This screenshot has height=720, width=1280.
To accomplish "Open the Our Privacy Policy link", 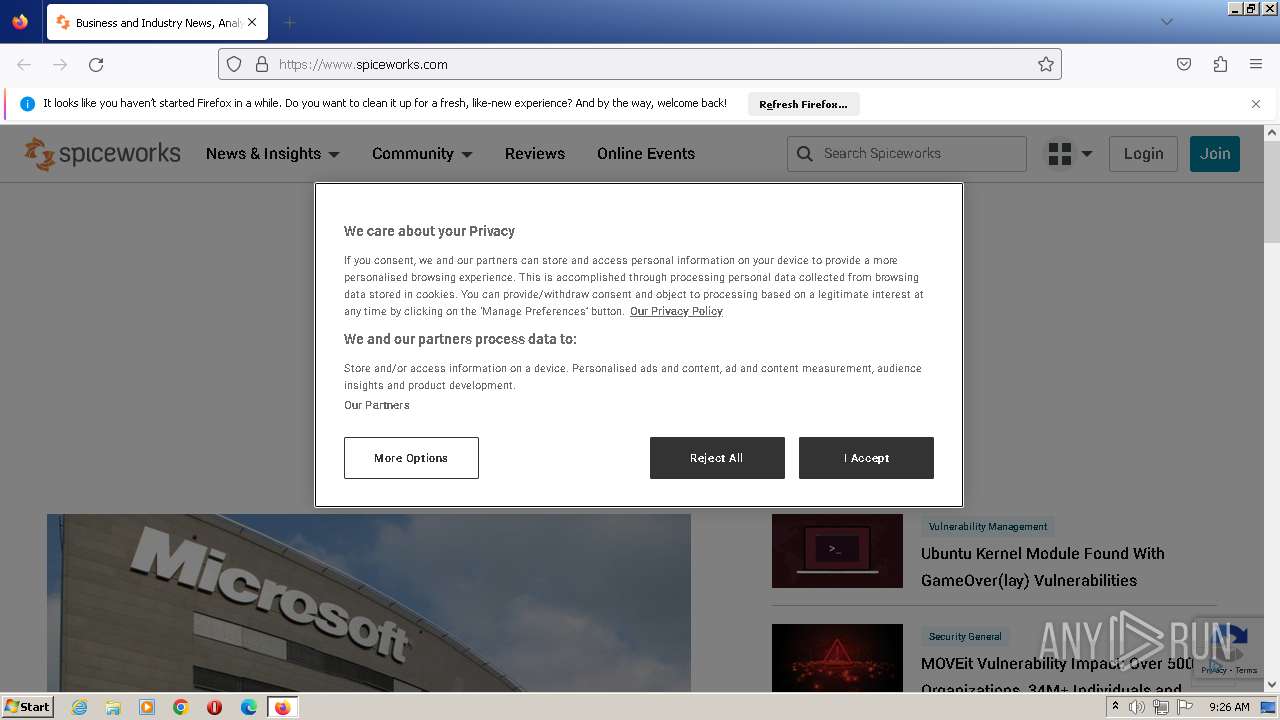I will click(x=676, y=311).
